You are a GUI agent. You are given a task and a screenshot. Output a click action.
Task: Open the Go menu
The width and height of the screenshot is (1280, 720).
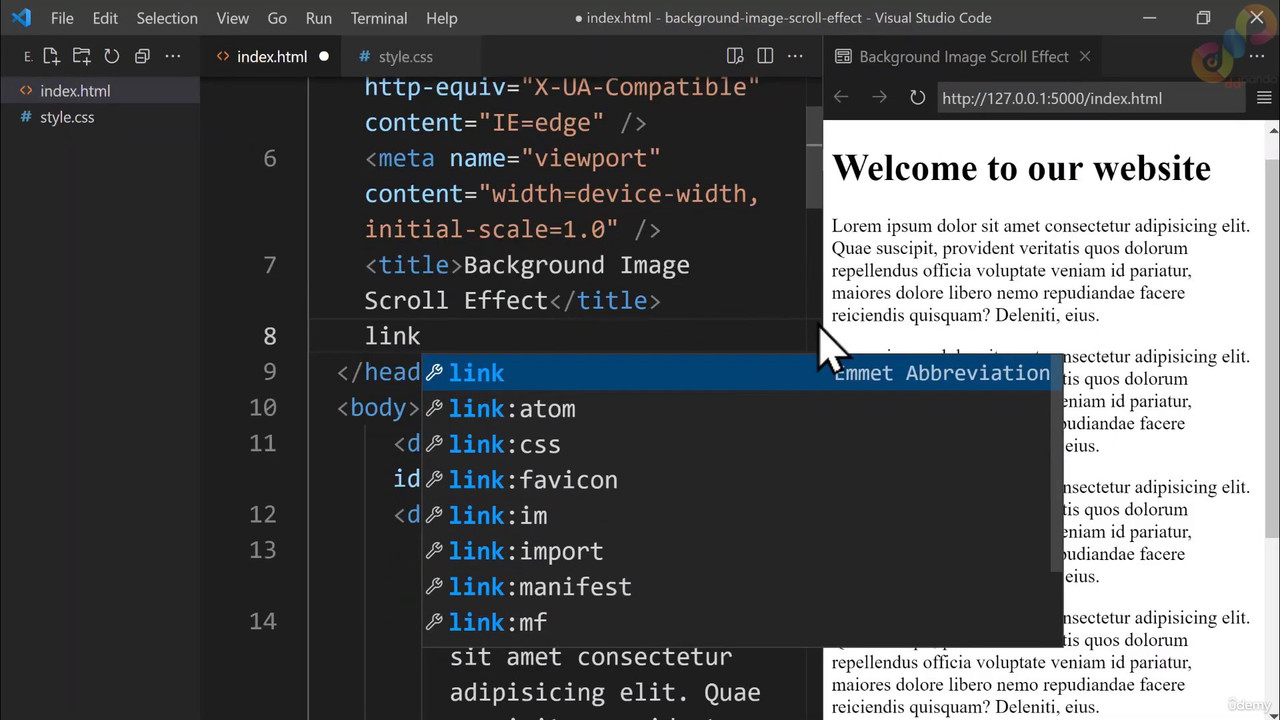pyautogui.click(x=277, y=18)
